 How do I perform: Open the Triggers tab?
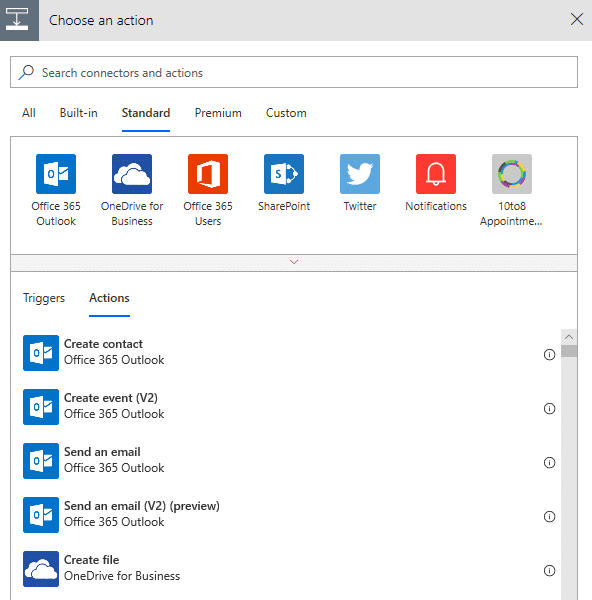pos(44,298)
